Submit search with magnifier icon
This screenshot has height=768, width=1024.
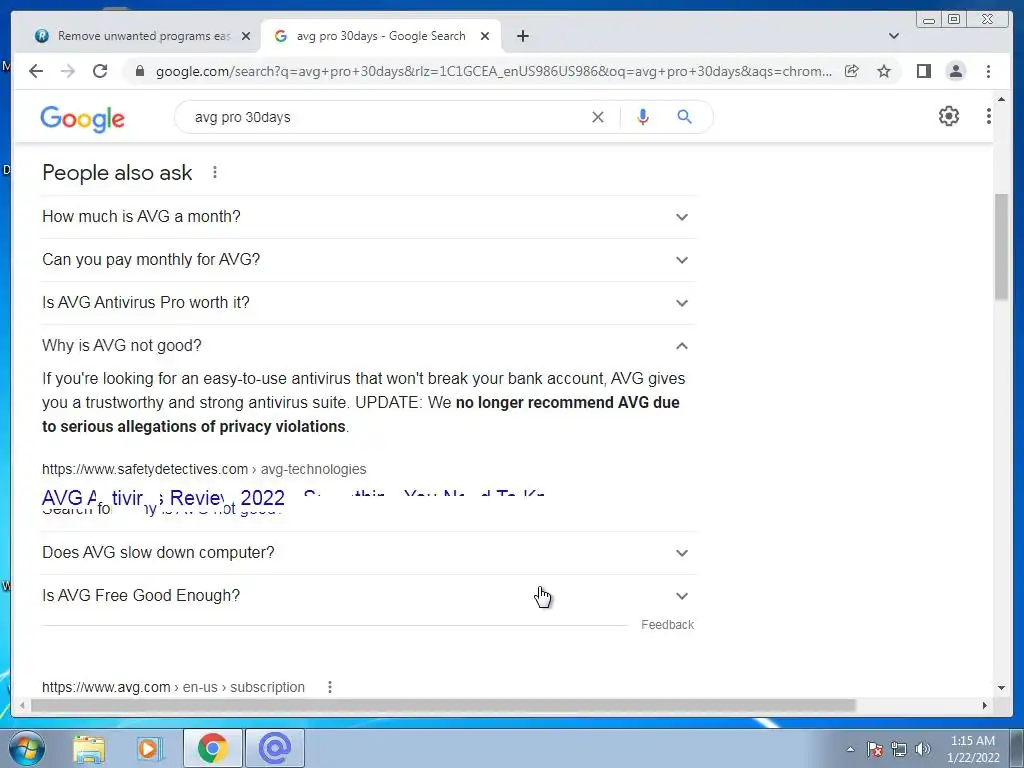click(684, 117)
